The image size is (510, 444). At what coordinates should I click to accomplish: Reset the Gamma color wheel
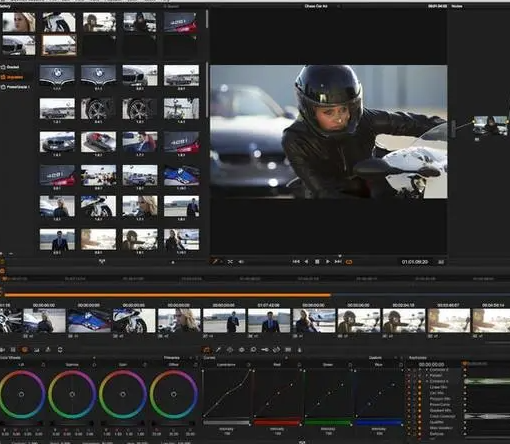[94, 365]
